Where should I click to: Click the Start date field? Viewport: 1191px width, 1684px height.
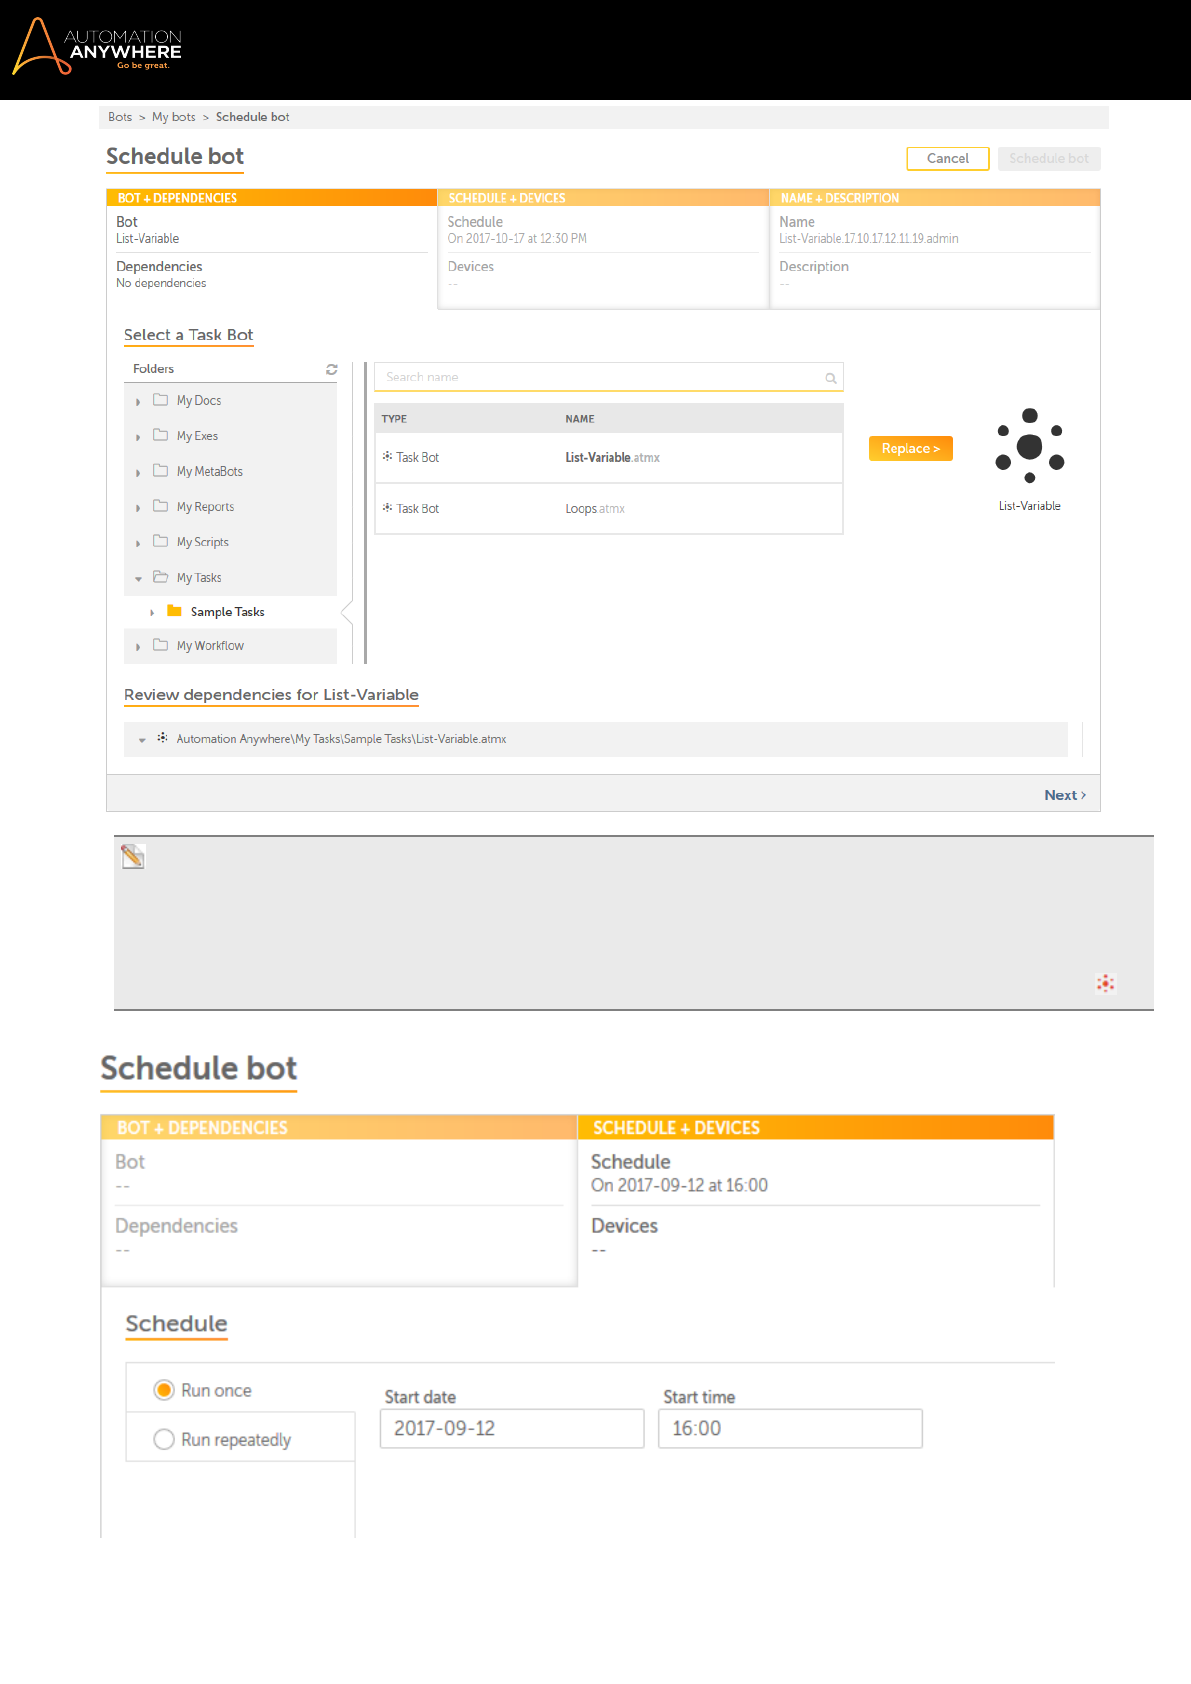click(511, 1428)
